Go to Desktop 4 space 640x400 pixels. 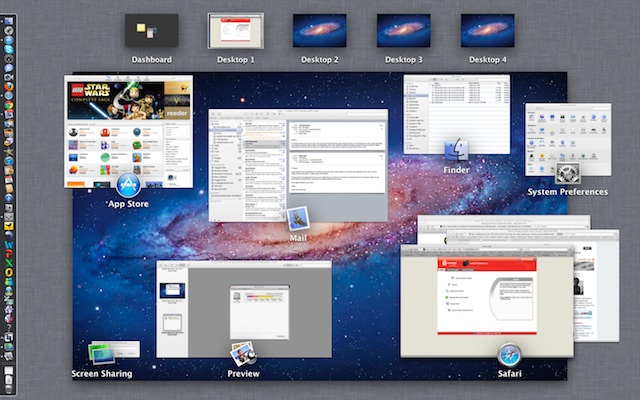(x=487, y=31)
